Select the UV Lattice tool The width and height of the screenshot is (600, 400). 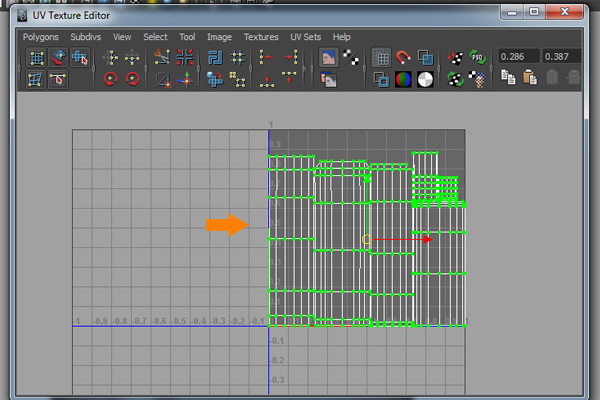coord(35,58)
